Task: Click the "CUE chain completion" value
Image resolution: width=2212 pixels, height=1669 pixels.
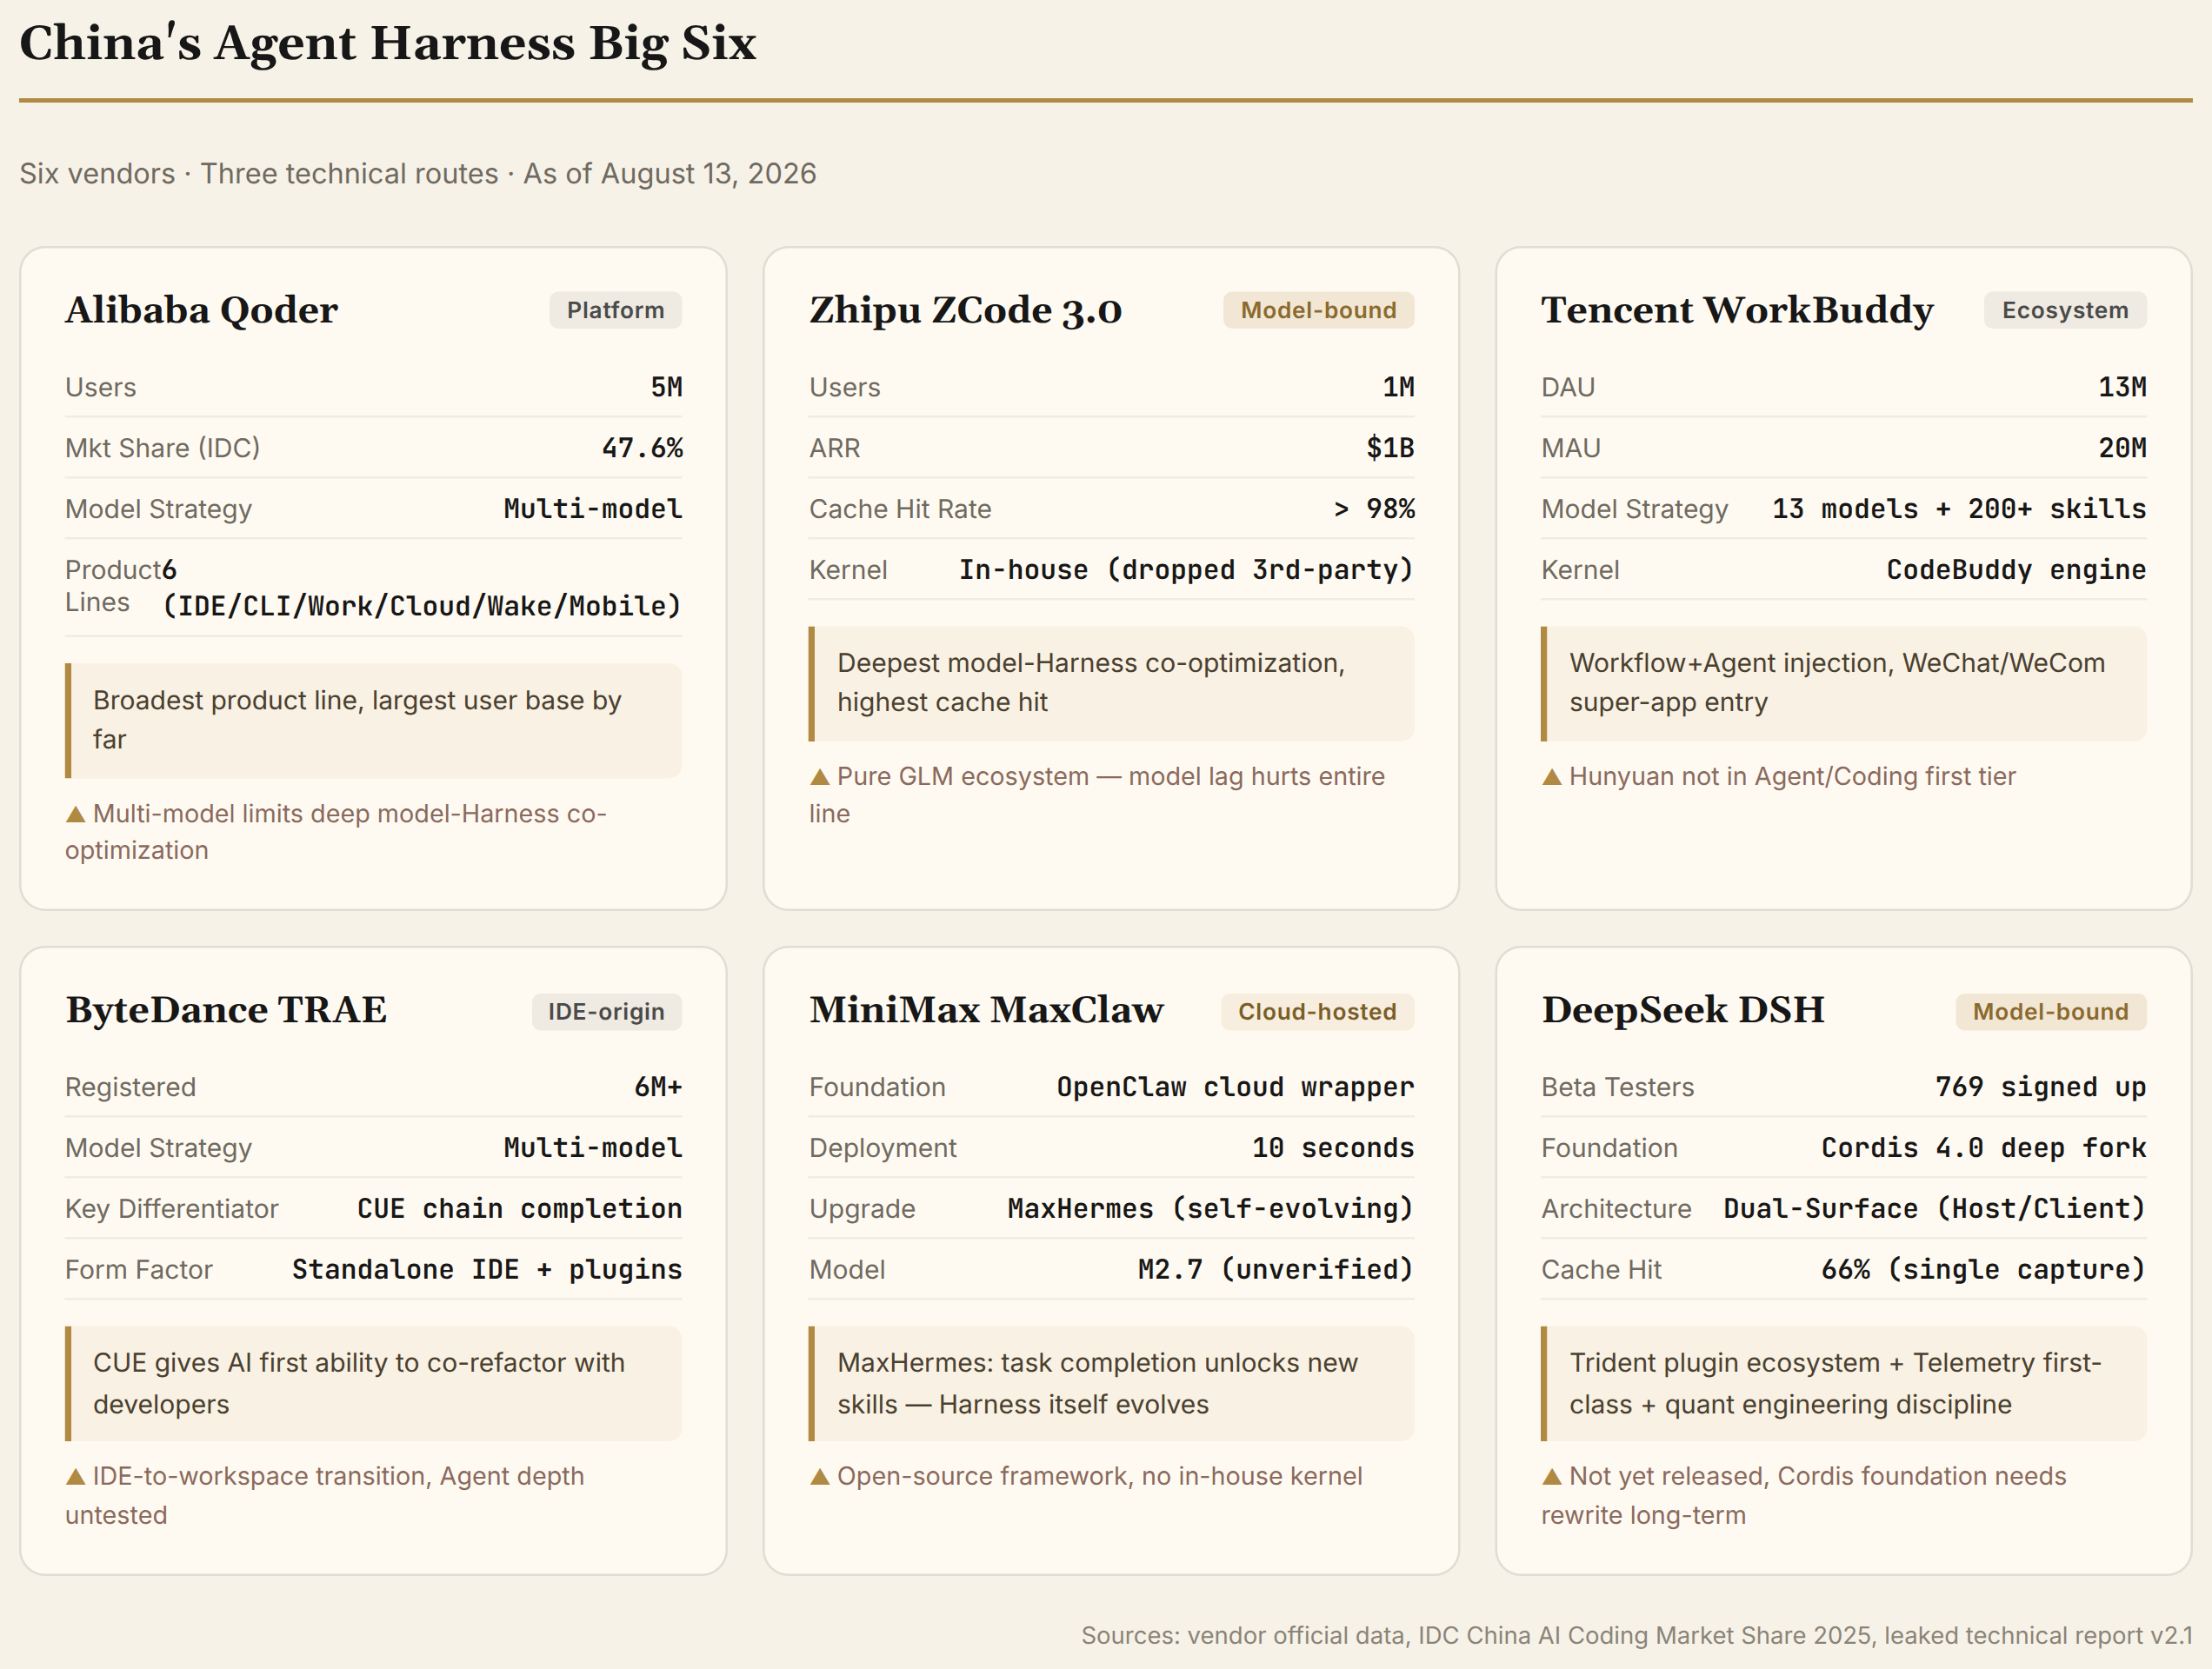Action: [520, 1209]
